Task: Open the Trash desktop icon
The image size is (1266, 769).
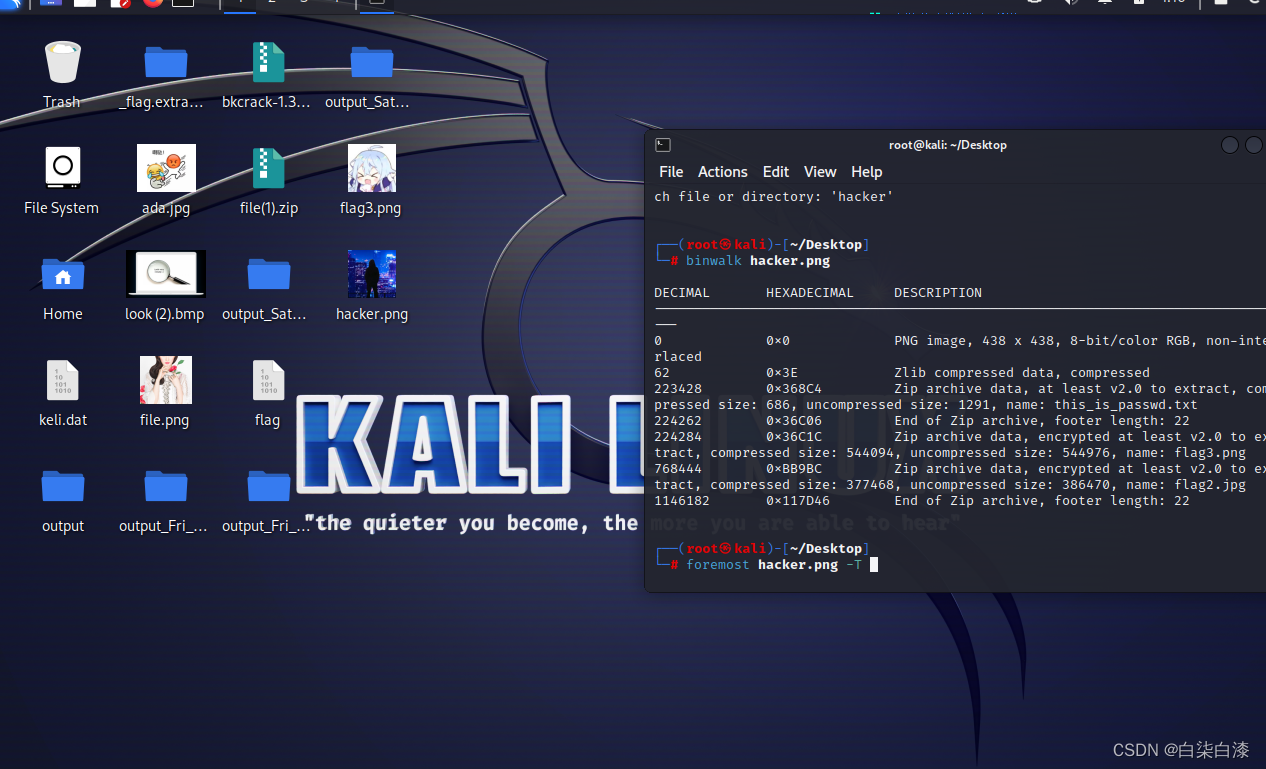Action: click(x=62, y=64)
